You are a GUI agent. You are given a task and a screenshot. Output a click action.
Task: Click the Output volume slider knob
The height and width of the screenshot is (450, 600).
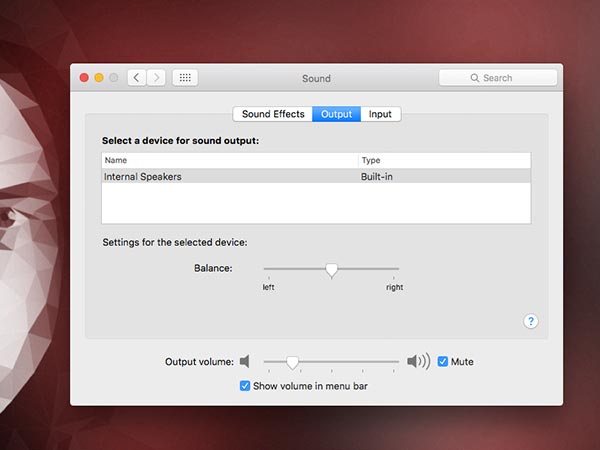292,361
